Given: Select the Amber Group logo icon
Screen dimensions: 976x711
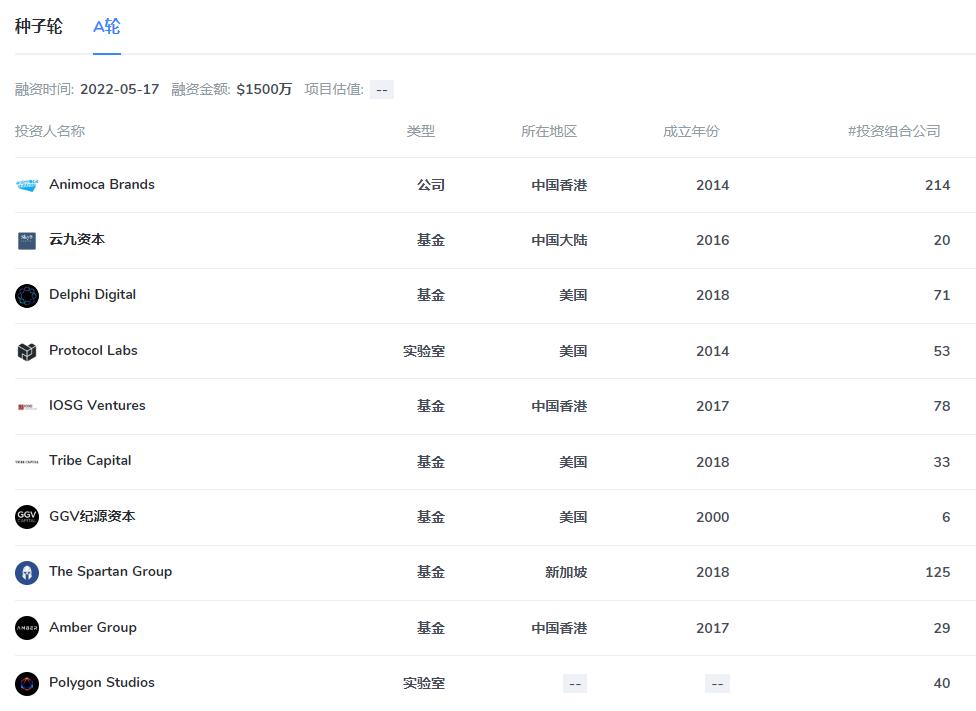Looking at the screenshot, I should pos(27,628).
